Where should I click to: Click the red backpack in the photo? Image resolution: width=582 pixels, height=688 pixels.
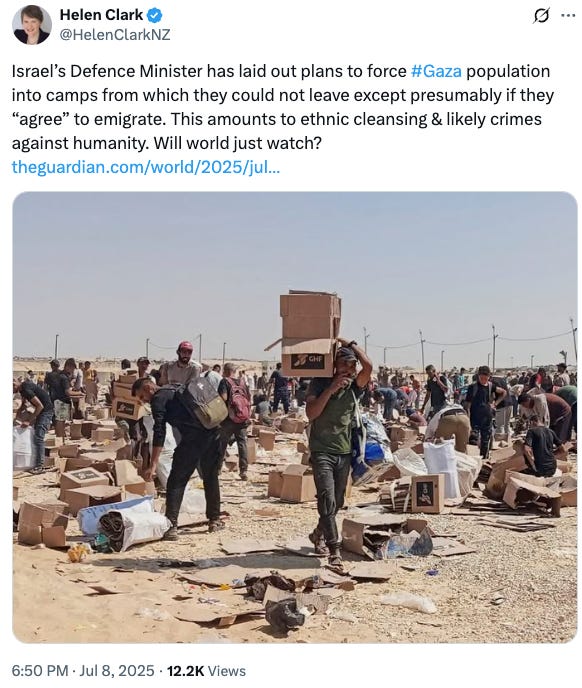click(x=238, y=400)
